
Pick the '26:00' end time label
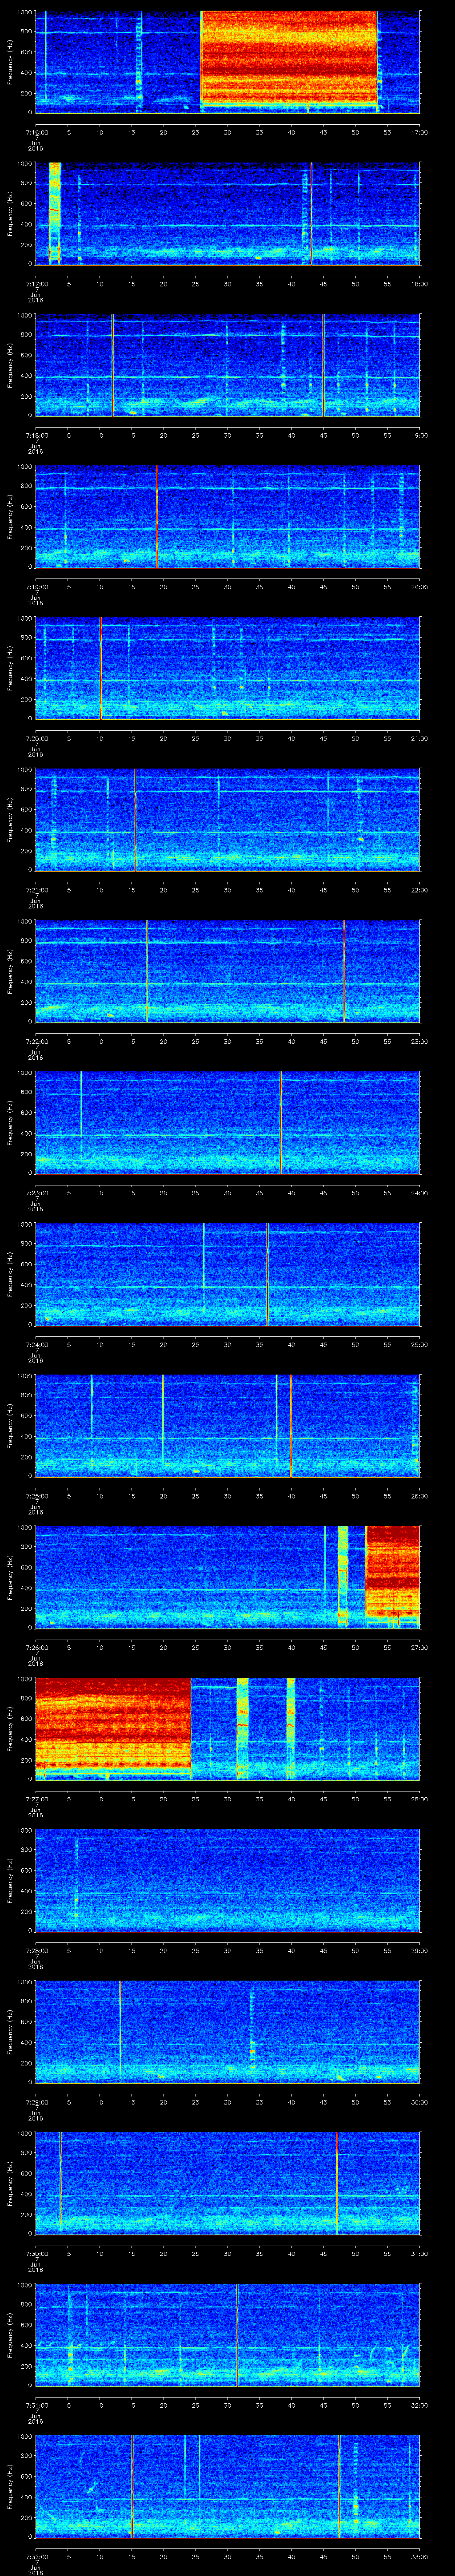[419, 1496]
